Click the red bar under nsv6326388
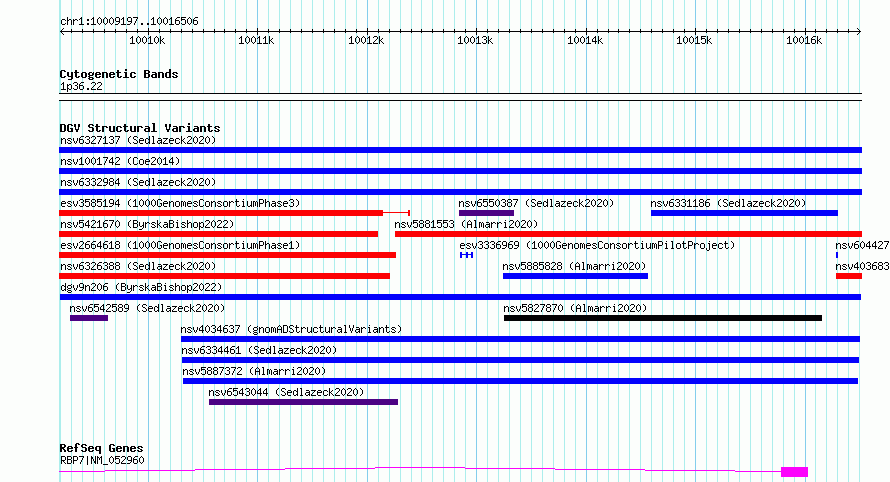Screen dimensions: 890x482 tap(224, 276)
